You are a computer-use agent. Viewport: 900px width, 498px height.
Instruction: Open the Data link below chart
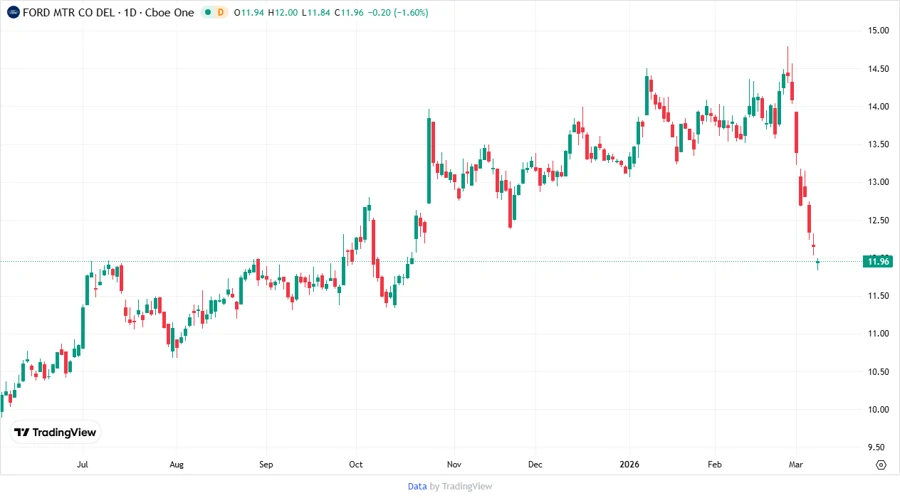[417, 486]
